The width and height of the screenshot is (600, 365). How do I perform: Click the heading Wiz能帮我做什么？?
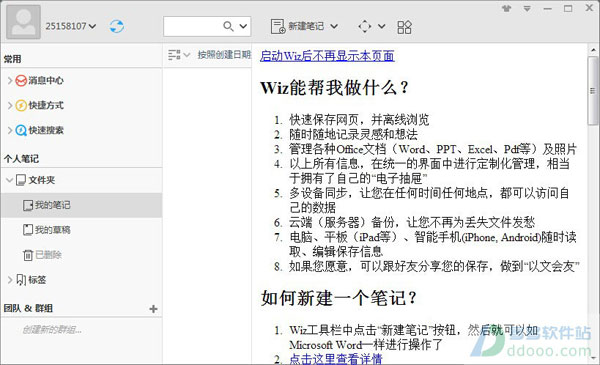click(334, 87)
